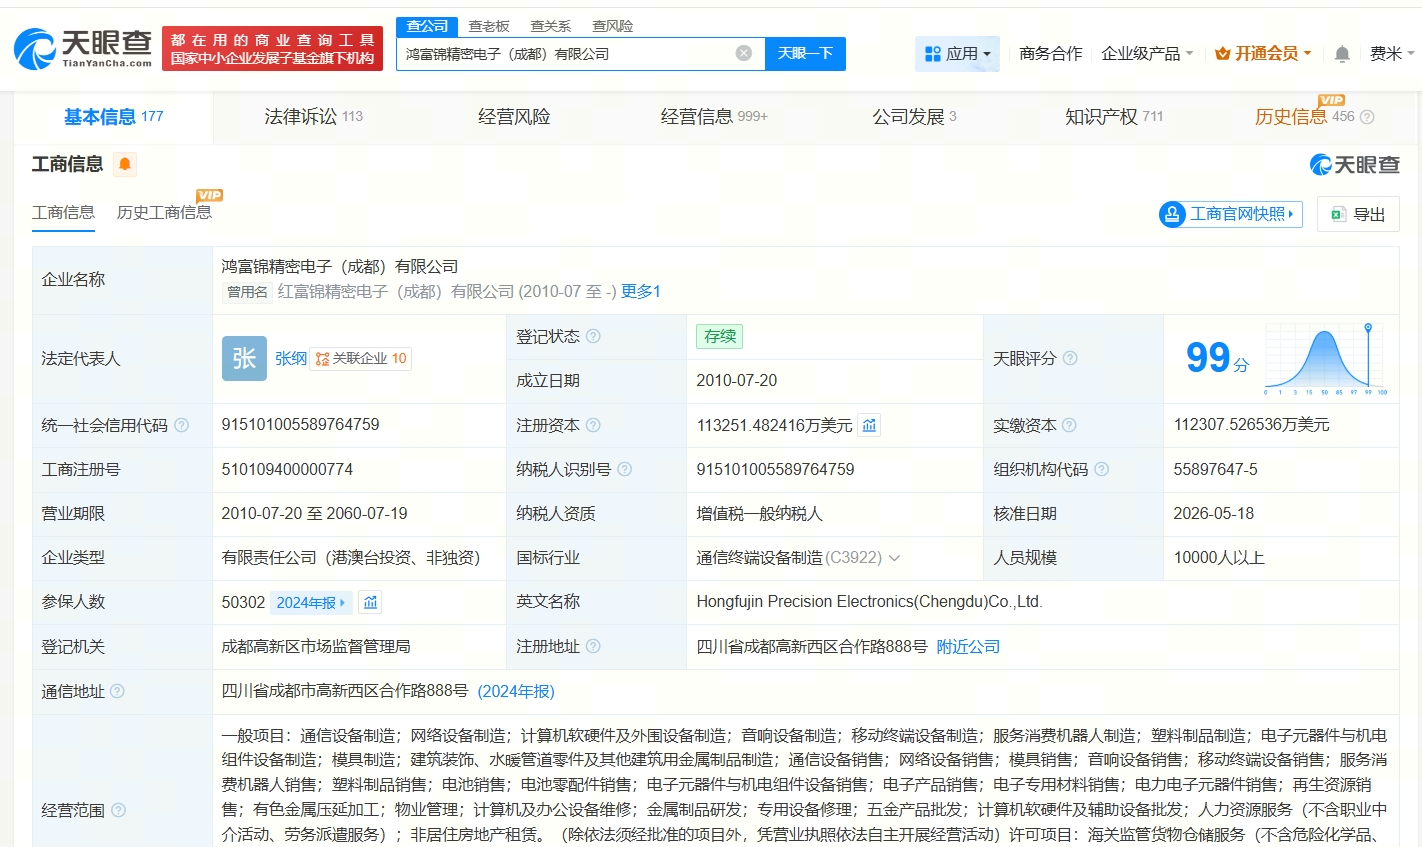Open the 公司发展 tab
The image size is (1422, 847).
pyautogui.click(x=914, y=117)
